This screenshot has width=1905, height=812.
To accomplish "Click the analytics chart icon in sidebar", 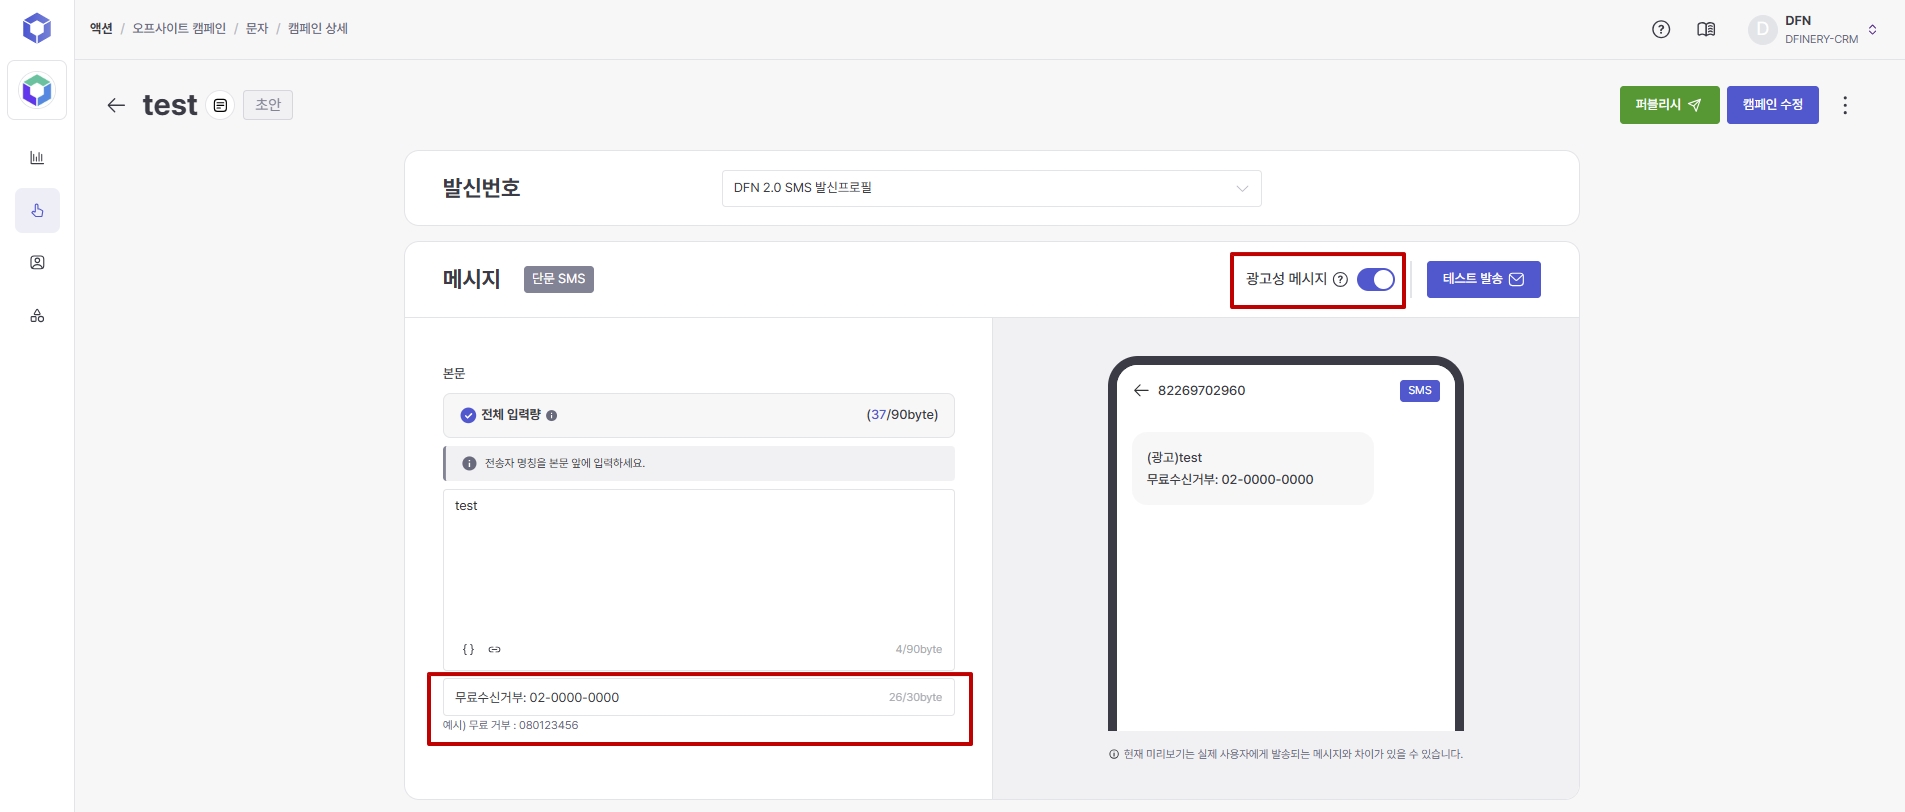I will point(37,158).
